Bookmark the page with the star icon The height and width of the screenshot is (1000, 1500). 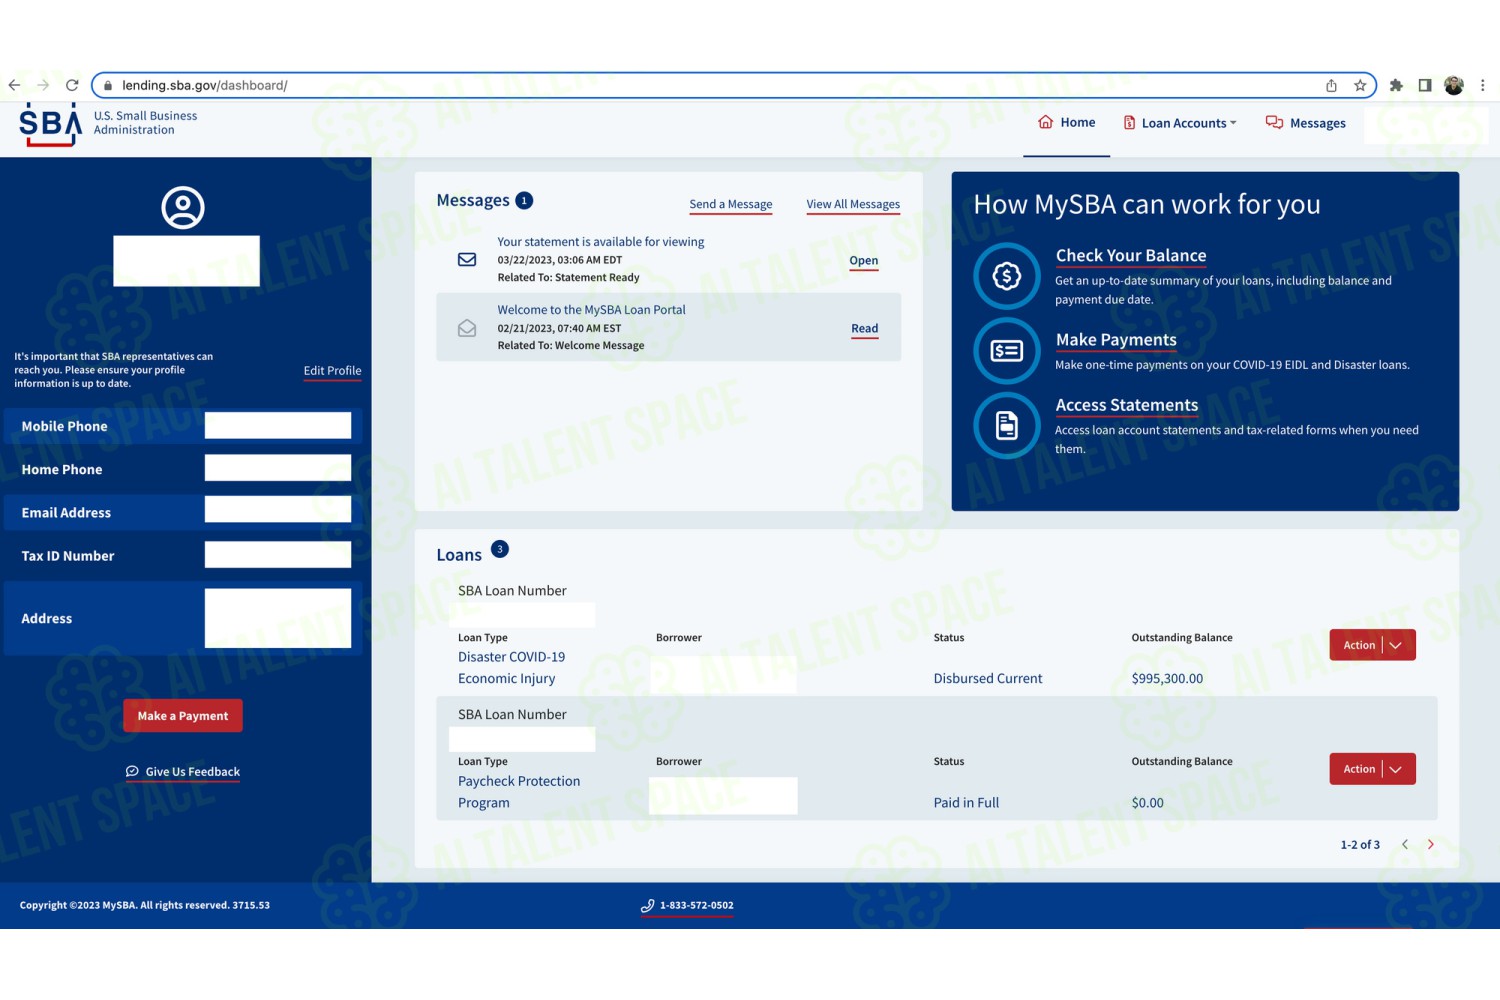[1360, 85]
